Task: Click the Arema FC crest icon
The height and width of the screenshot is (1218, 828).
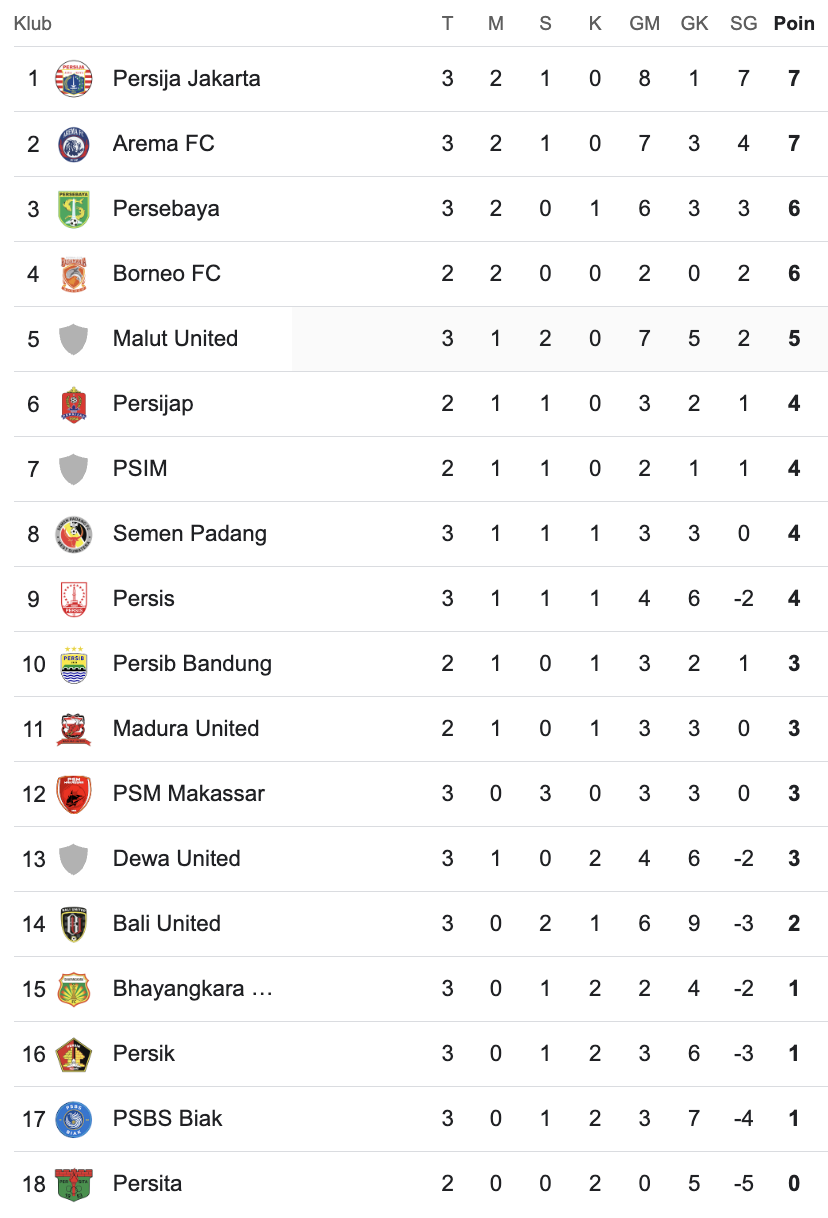Action: (74, 144)
